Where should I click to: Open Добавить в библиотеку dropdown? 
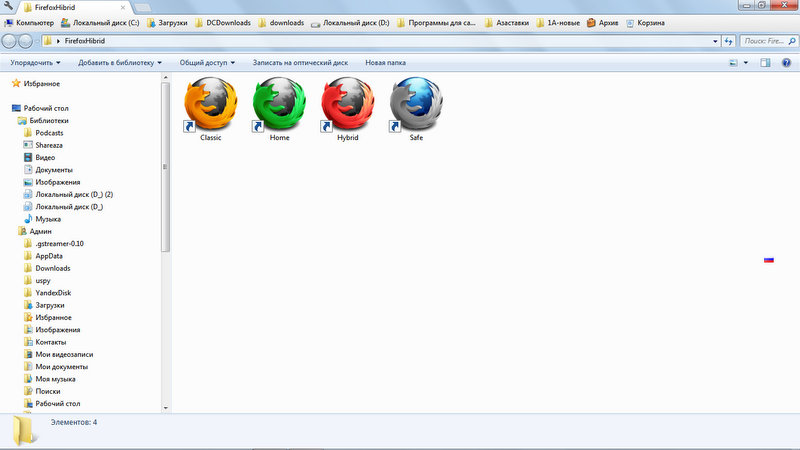coord(120,63)
